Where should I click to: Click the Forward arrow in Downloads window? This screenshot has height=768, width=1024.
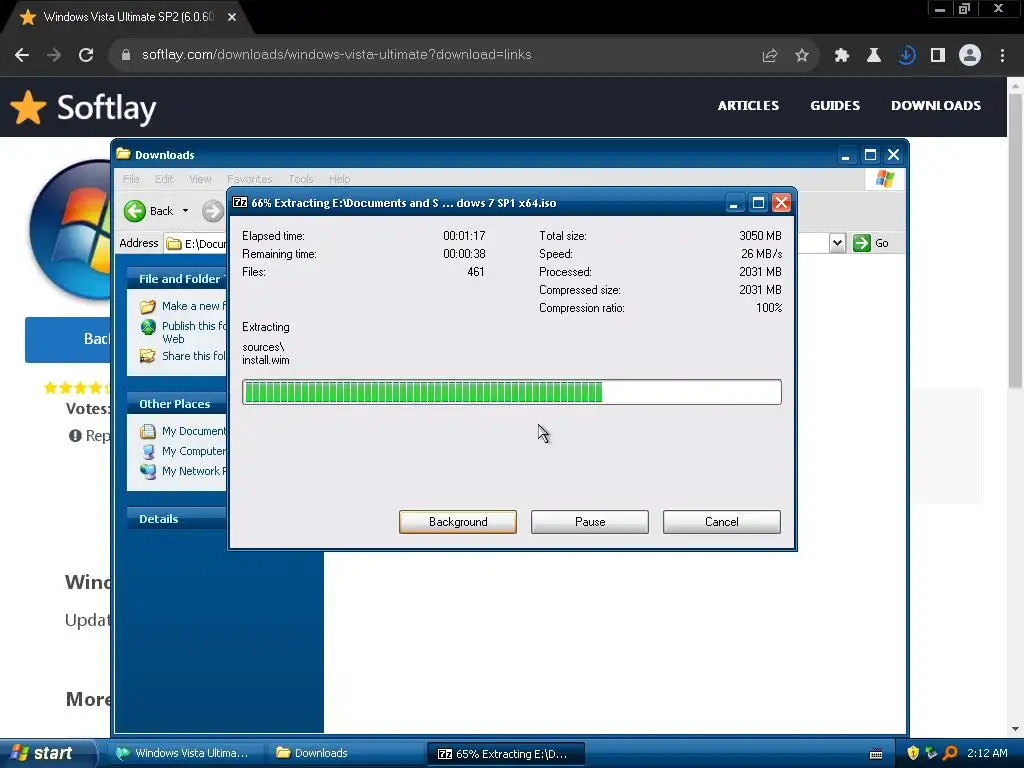coord(212,211)
